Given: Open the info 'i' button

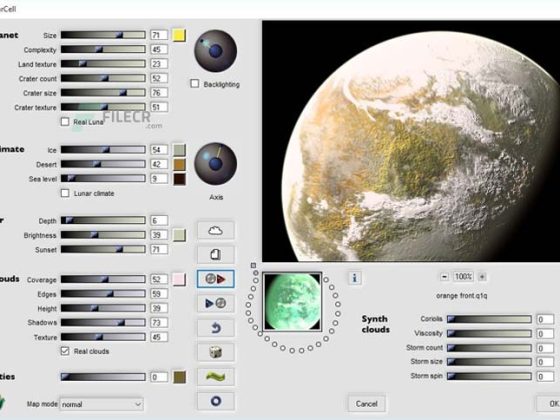Looking at the screenshot, I should click(354, 278).
